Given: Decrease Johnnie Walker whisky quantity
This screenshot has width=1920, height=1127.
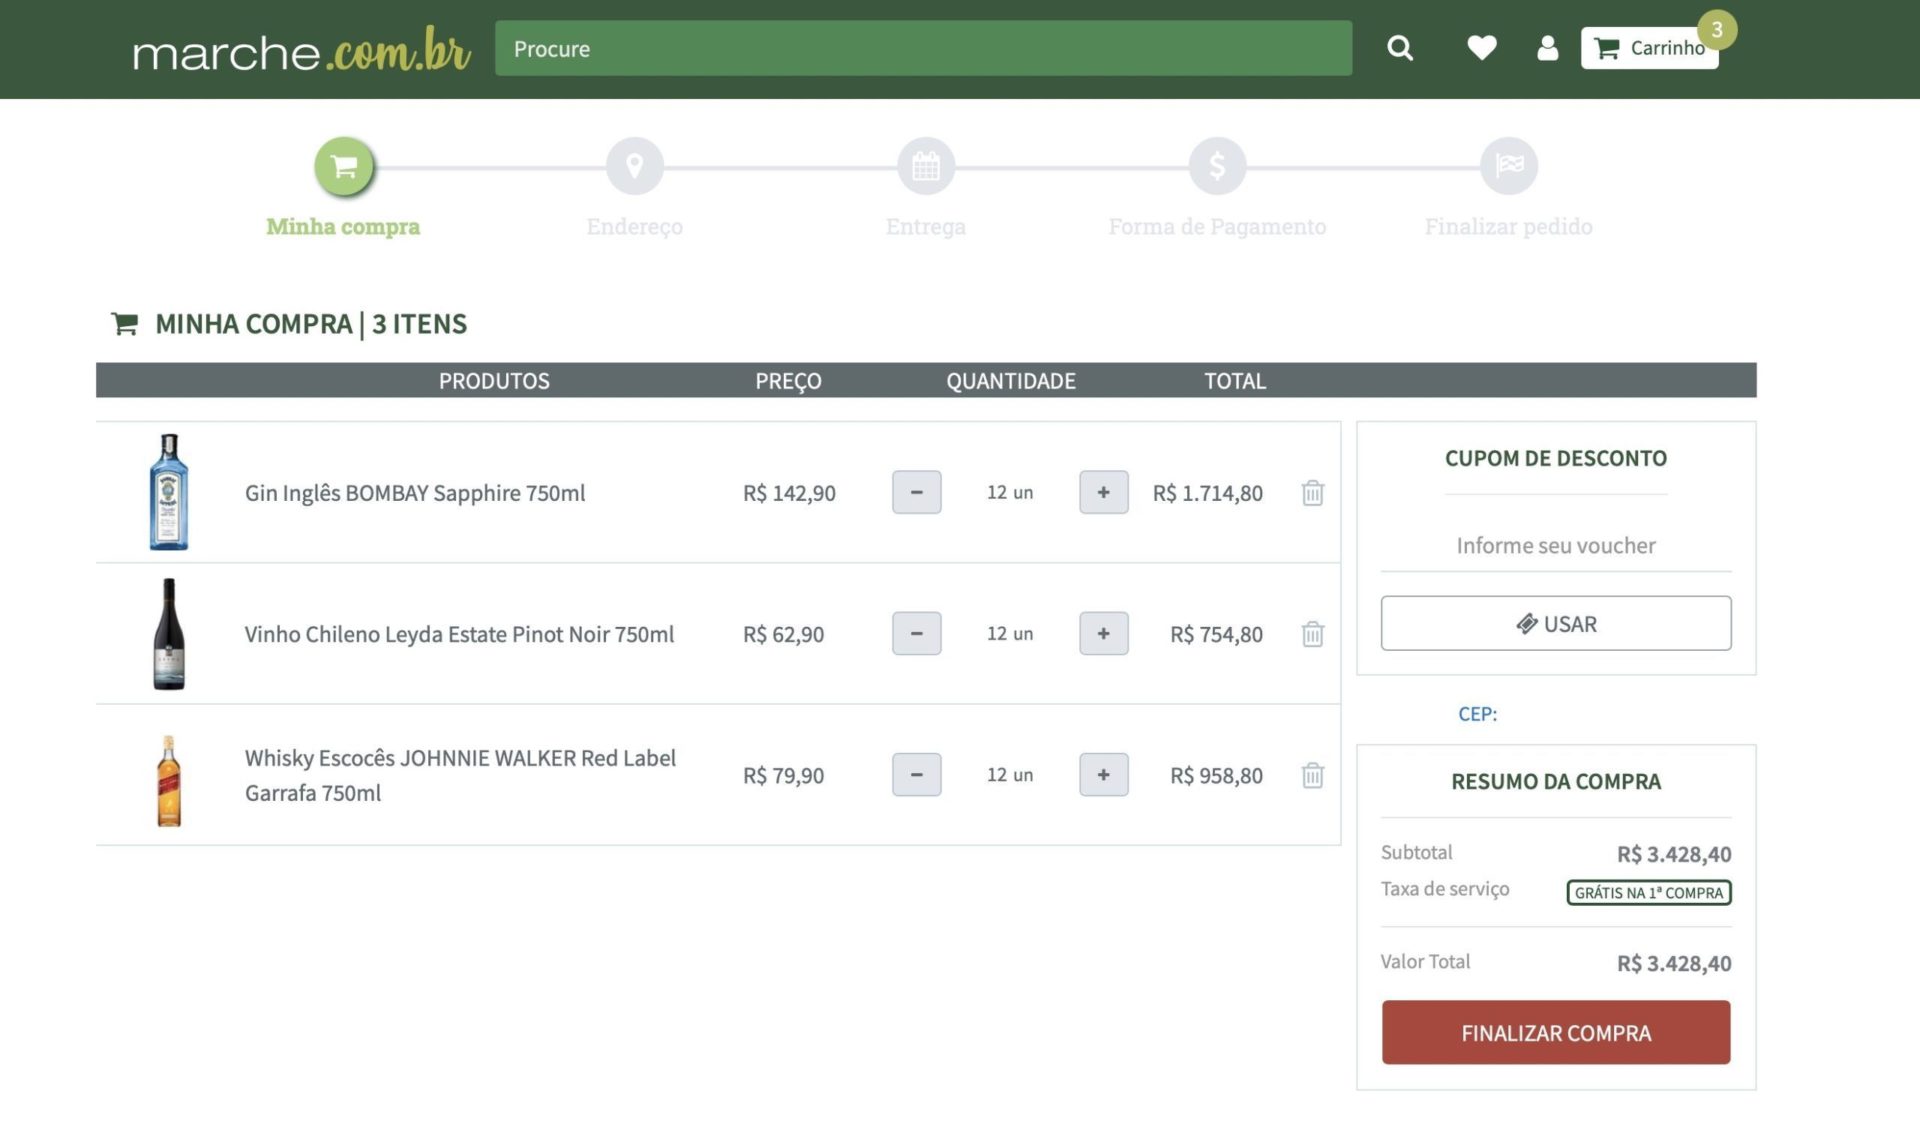Looking at the screenshot, I should click(916, 775).
